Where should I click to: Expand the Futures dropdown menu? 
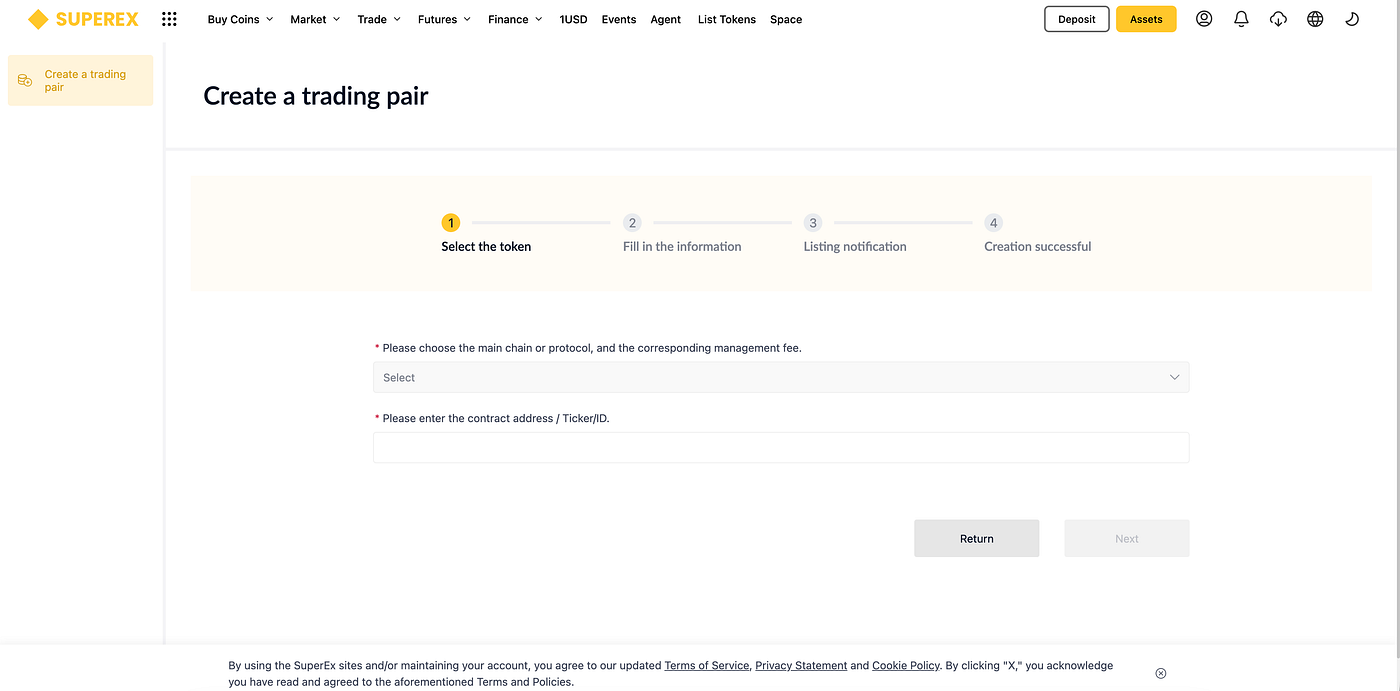pos(444,19)
